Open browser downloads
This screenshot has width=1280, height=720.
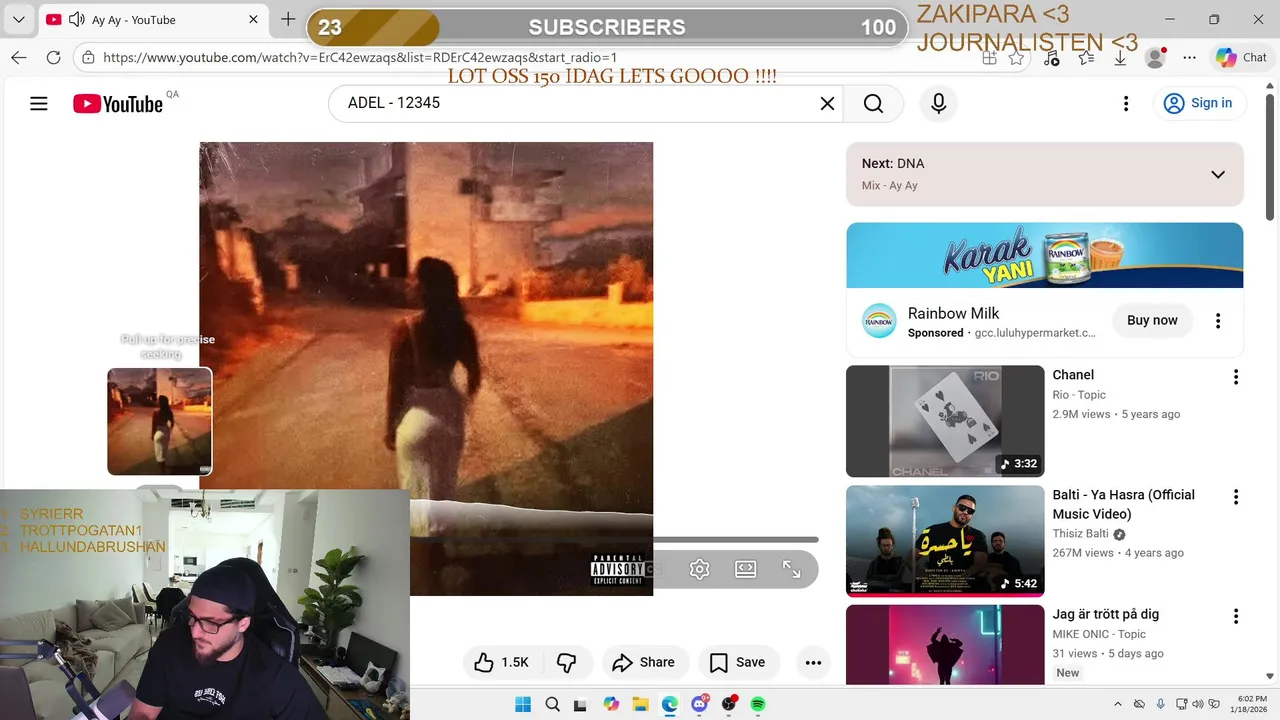[1120, 58]
